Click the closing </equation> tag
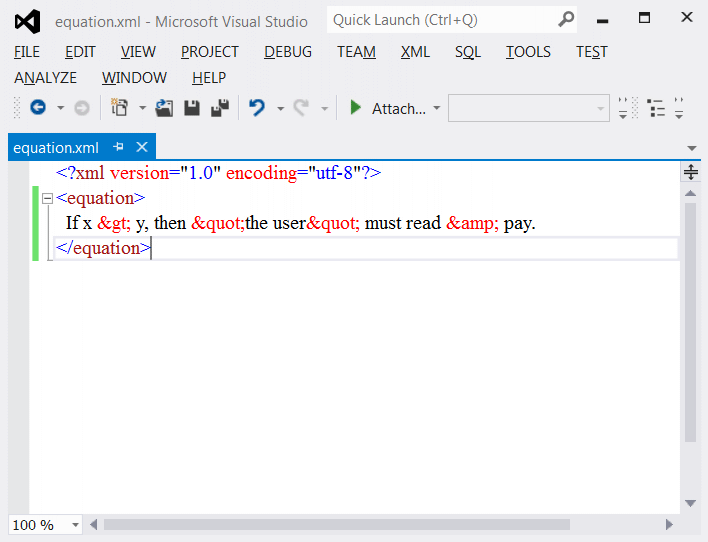The height and width of the screenshot is (542, 708). (103, 248)
